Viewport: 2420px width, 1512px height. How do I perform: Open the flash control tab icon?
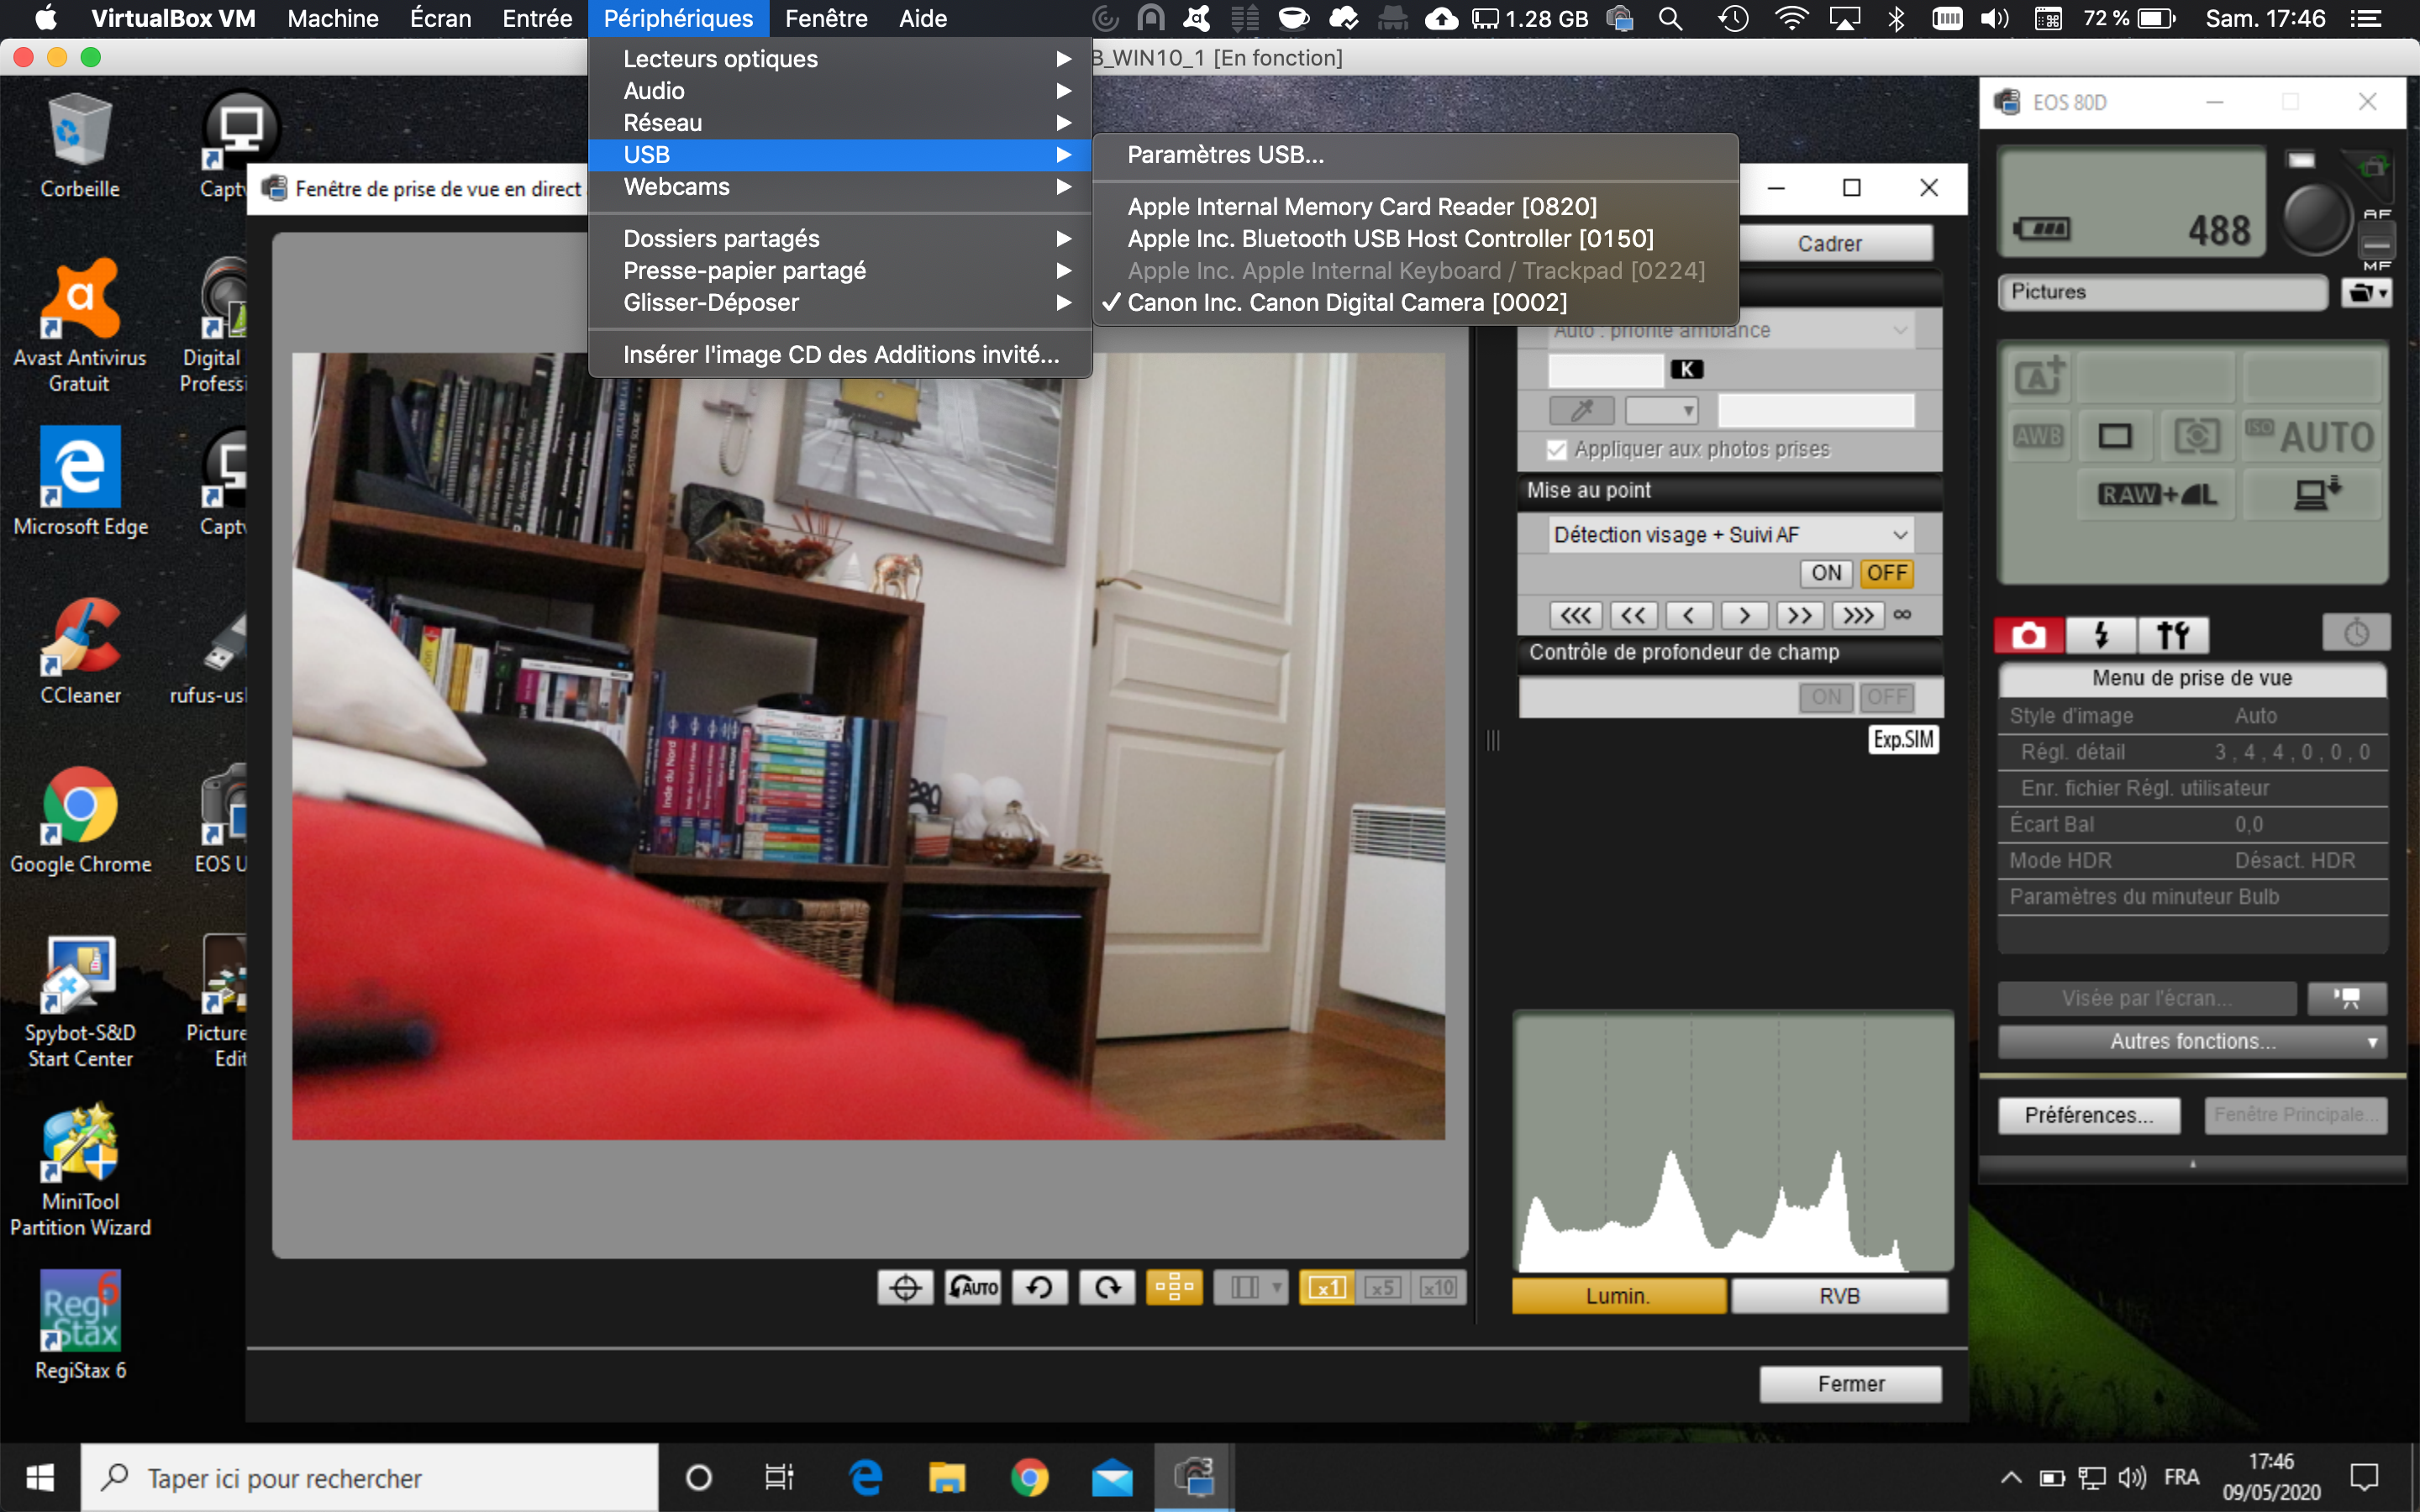tap(2101, 635)
